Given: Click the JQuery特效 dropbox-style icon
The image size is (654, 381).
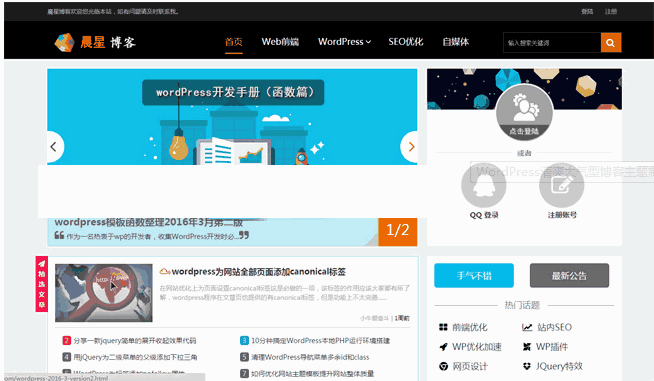Looking at the screenshot, I should pos(527,366).
